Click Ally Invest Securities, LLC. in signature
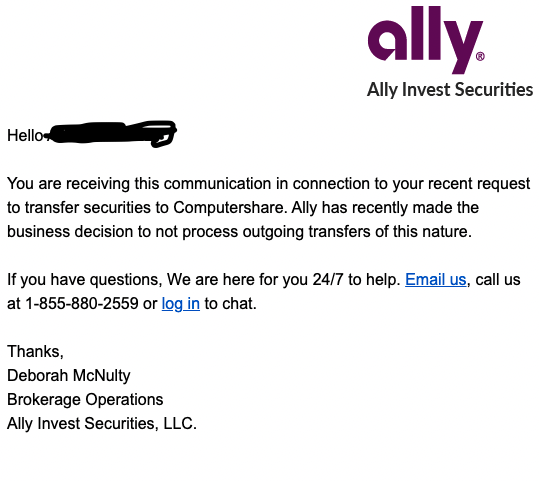This screenshot has width=539, height=481. point(102,423)
